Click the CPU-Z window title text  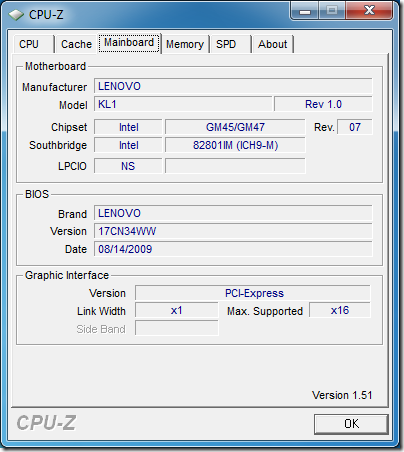[x=46, y=15]
